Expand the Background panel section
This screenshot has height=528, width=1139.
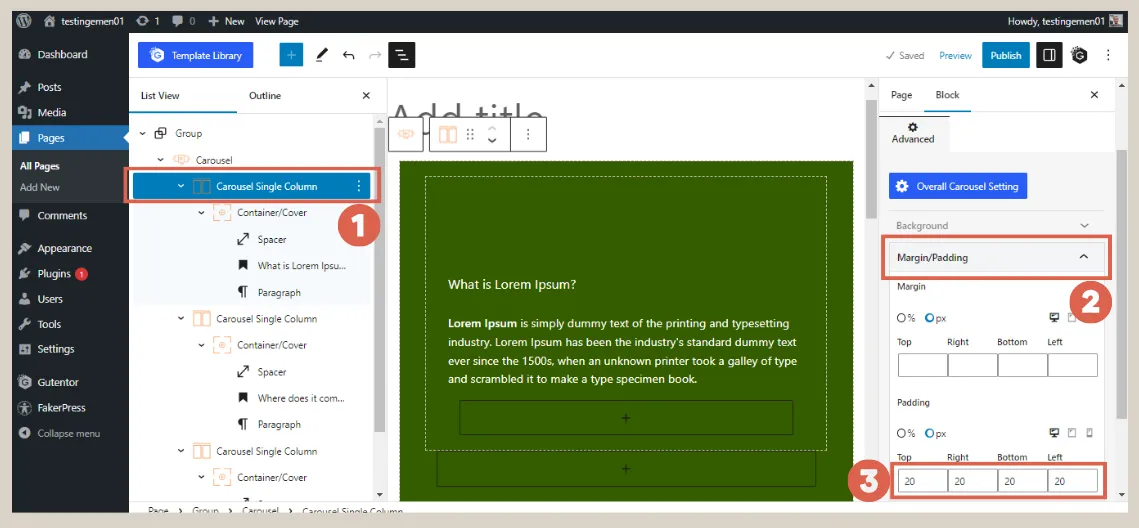click(x=1084, y=226)
